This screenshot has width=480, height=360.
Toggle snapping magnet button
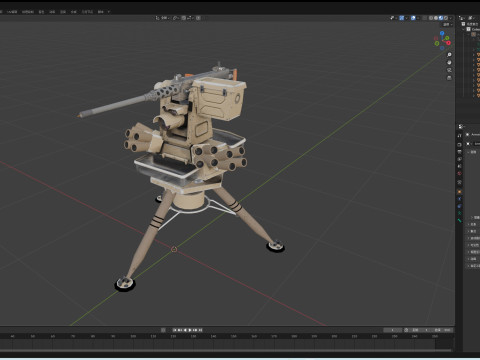[x=184, y=18]
